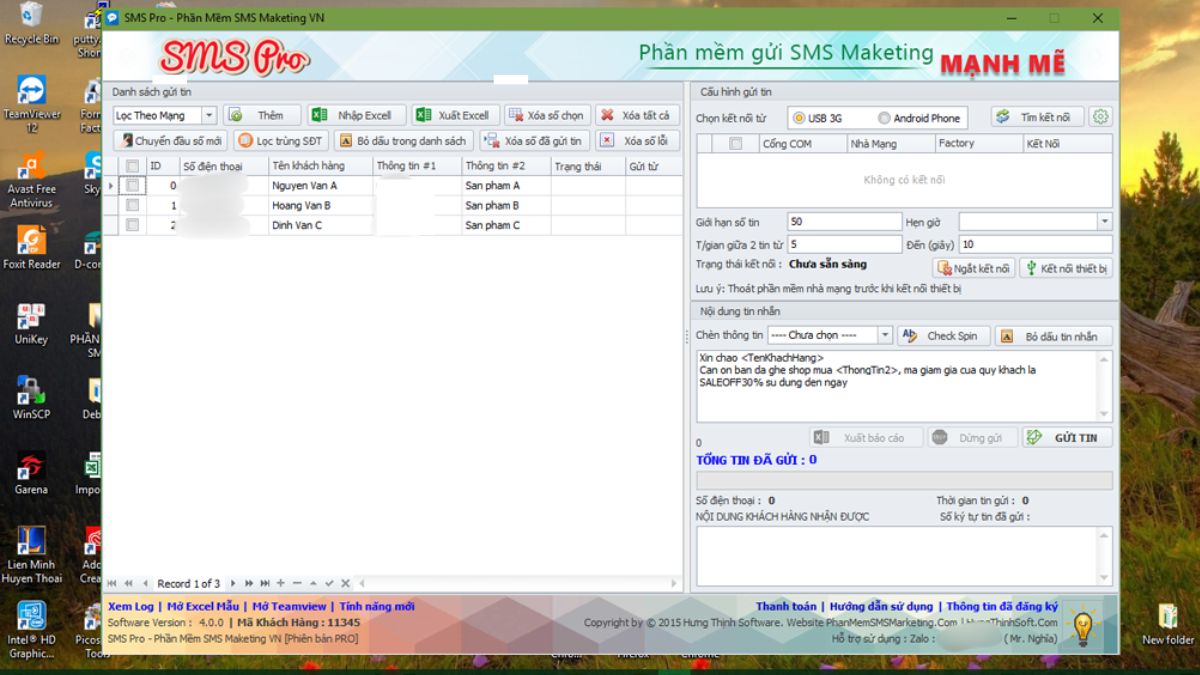Click the Giới hạn số tin input field
Image resolution: width=1200 pixels, height=675 pixels.
pos(844,221)
